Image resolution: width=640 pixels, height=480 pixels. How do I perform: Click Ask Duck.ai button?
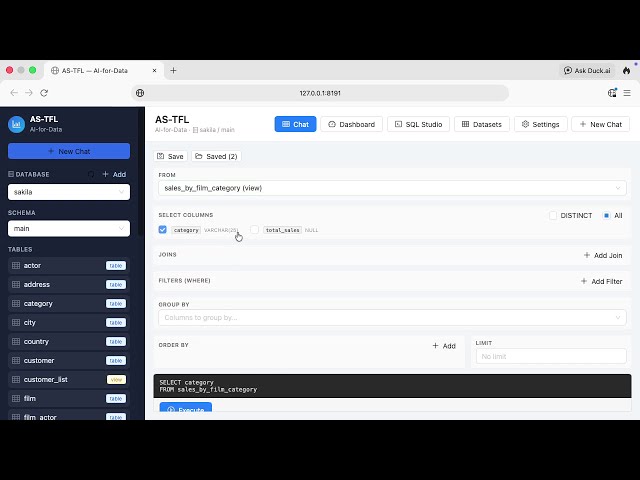587,71
